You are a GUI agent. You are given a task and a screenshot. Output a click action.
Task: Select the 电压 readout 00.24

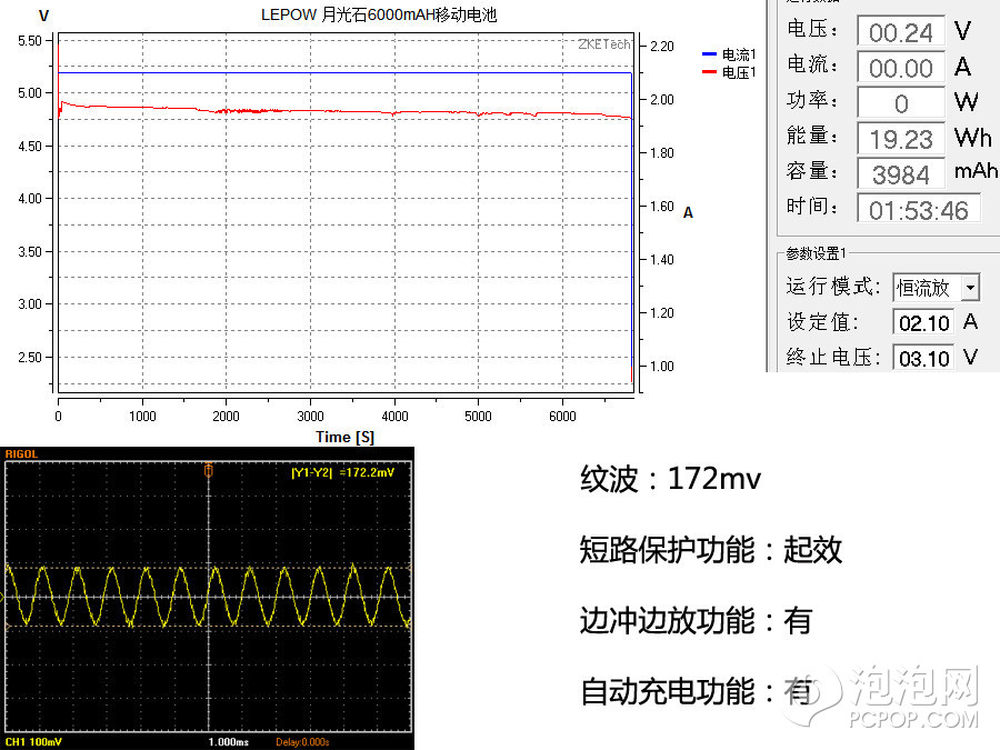click(901, 32)
